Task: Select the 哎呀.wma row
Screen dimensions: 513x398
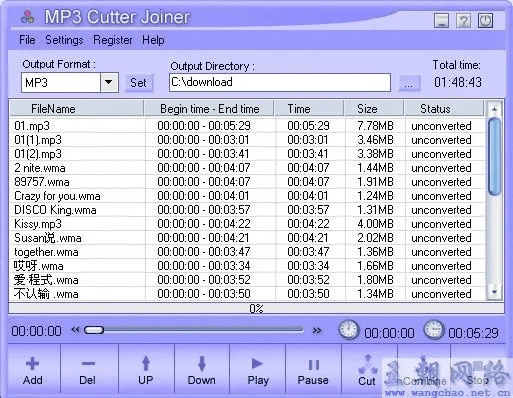Action: (247, 266)
